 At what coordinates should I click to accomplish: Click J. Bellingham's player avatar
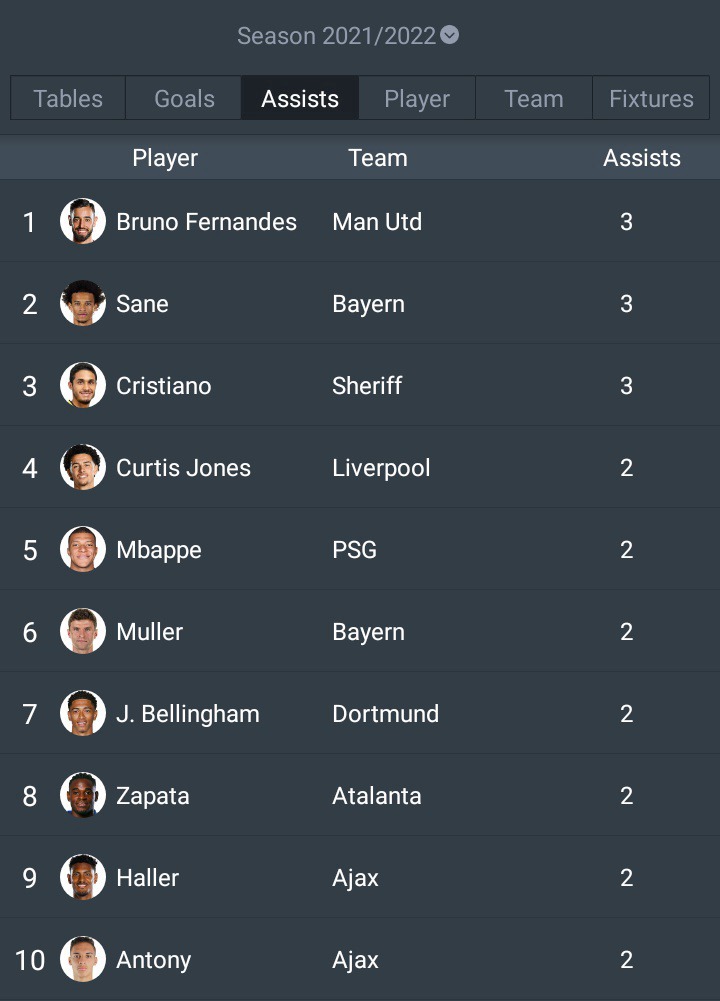point(83,713)
